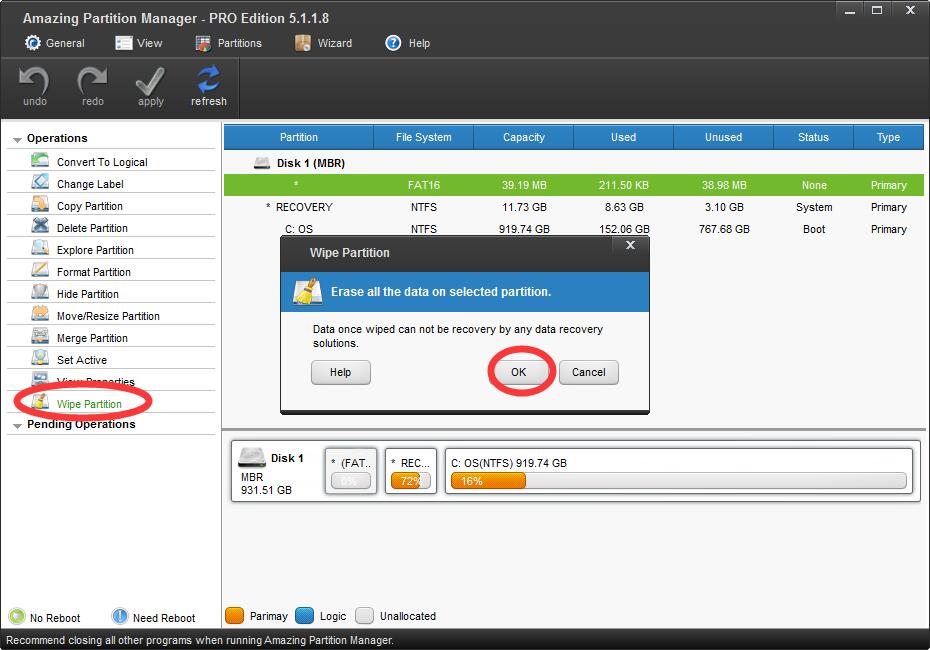Open the General menu
This screenshot has width=930, height=650.
coord(55,43)
